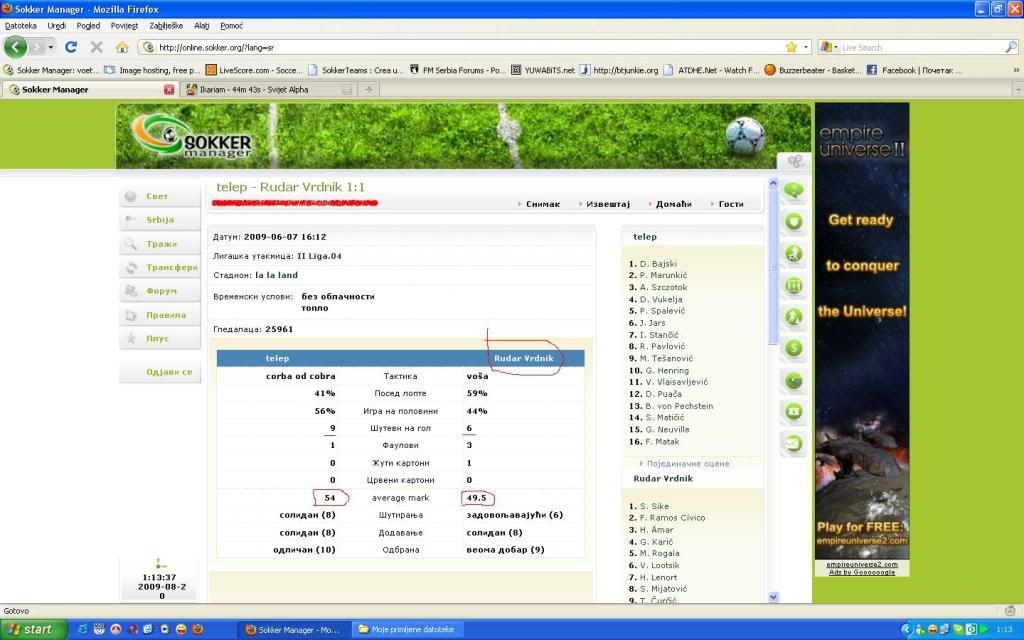Click the gears settings icon above the sidebar
This screenshot has width=1024, height=640.
pos(794,161)
